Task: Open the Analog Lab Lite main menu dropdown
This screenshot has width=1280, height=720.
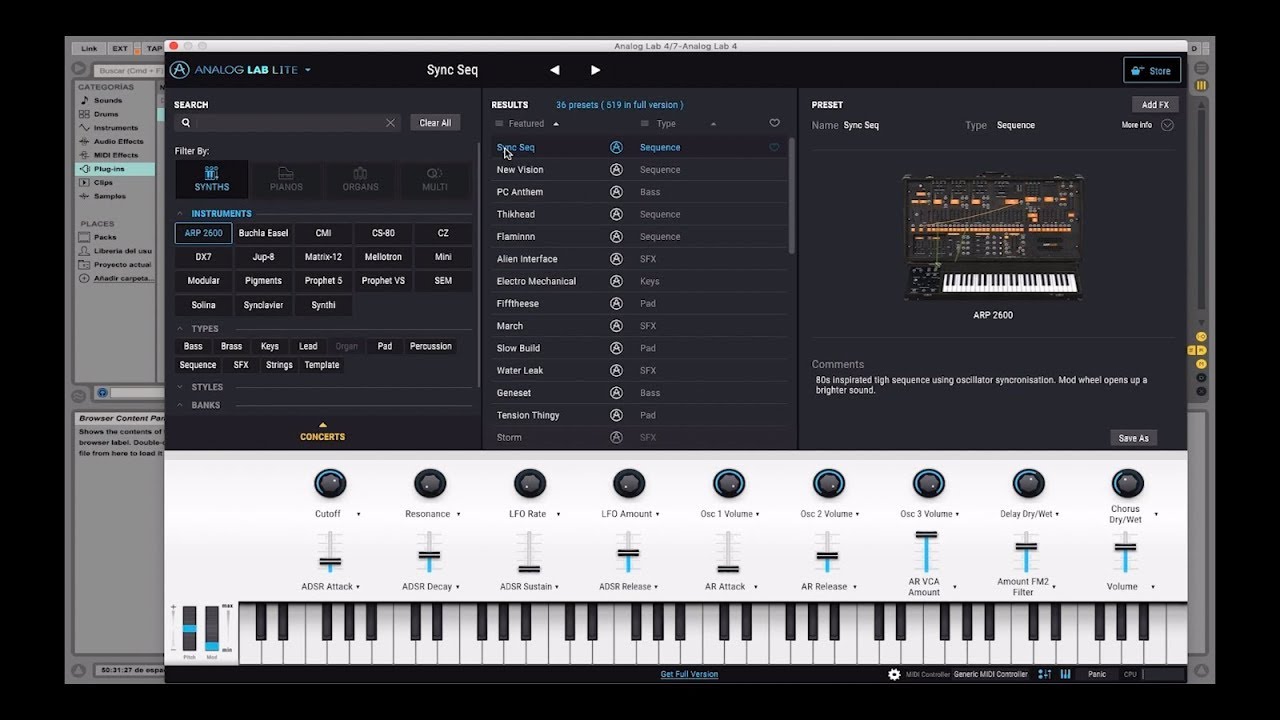Action: 308,70
